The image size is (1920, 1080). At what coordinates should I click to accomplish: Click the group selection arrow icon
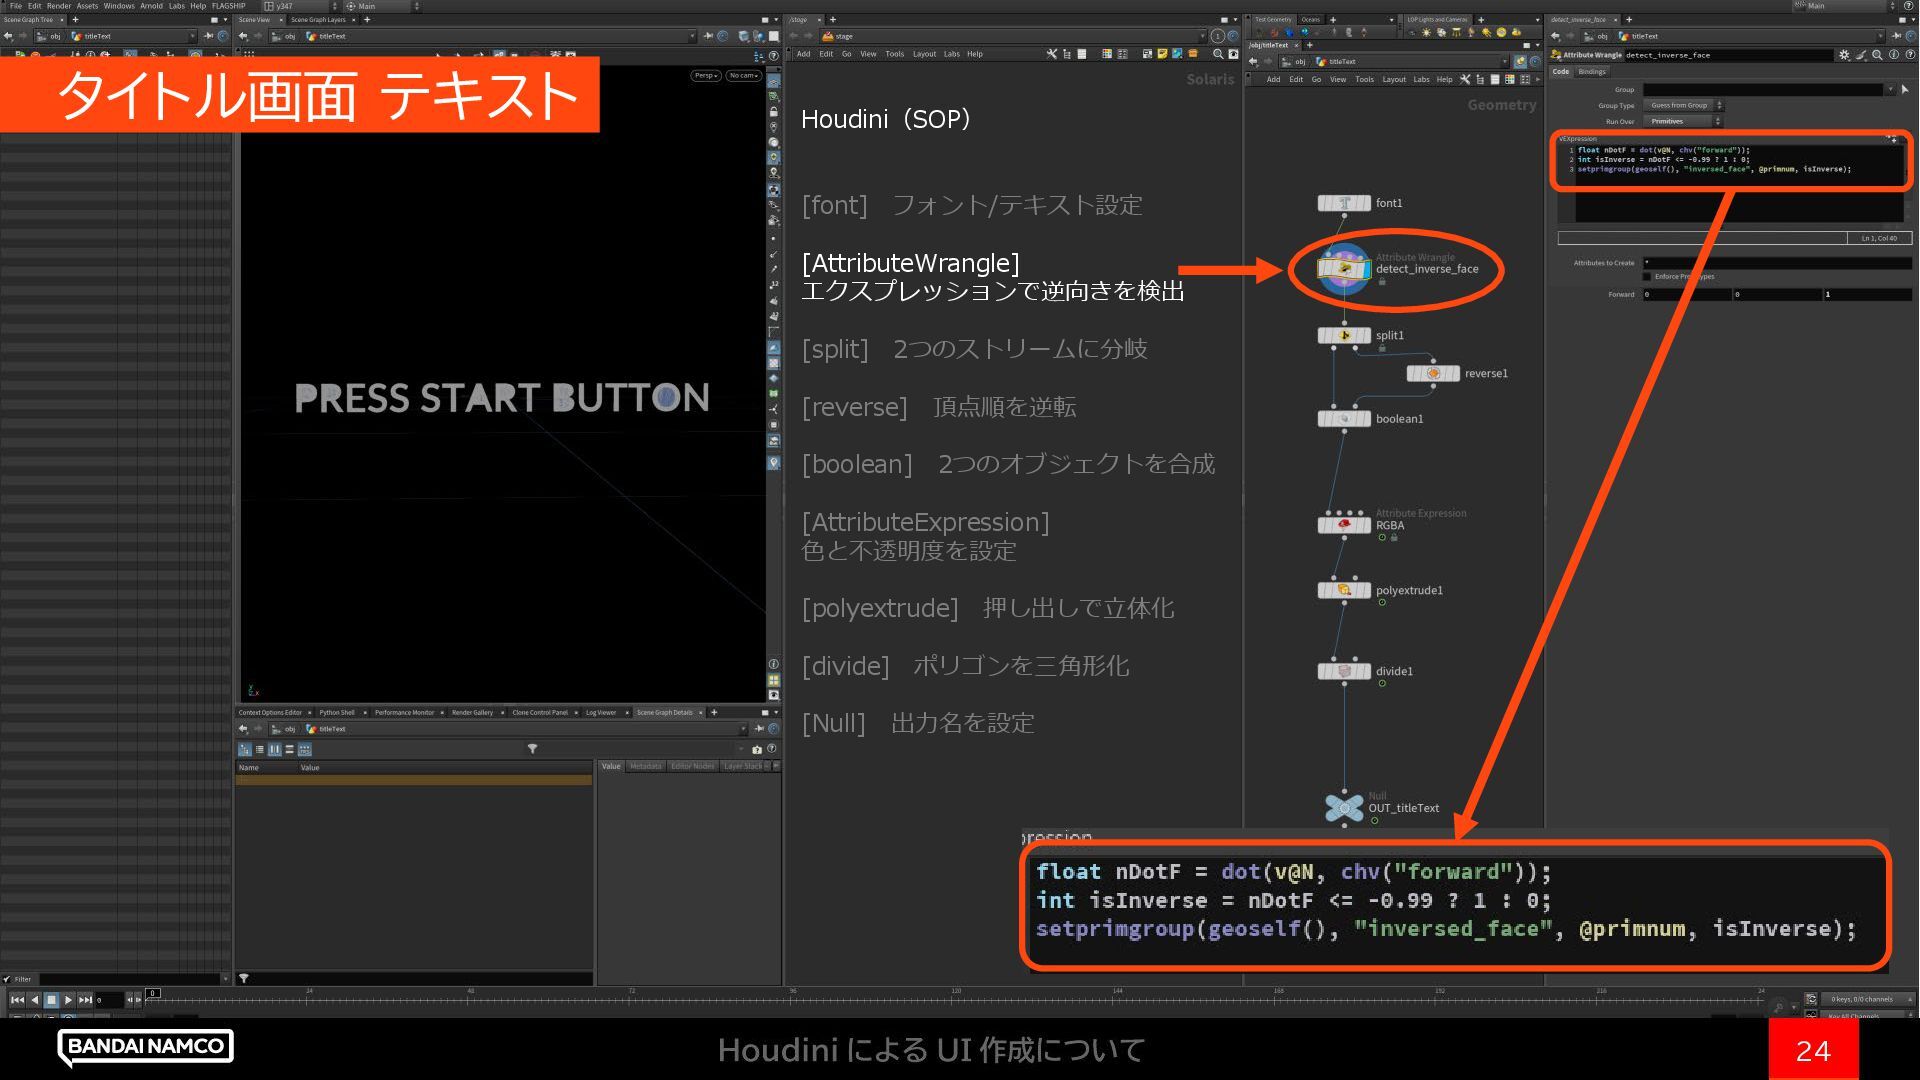pyautogui.click(x=1904, y=90)
